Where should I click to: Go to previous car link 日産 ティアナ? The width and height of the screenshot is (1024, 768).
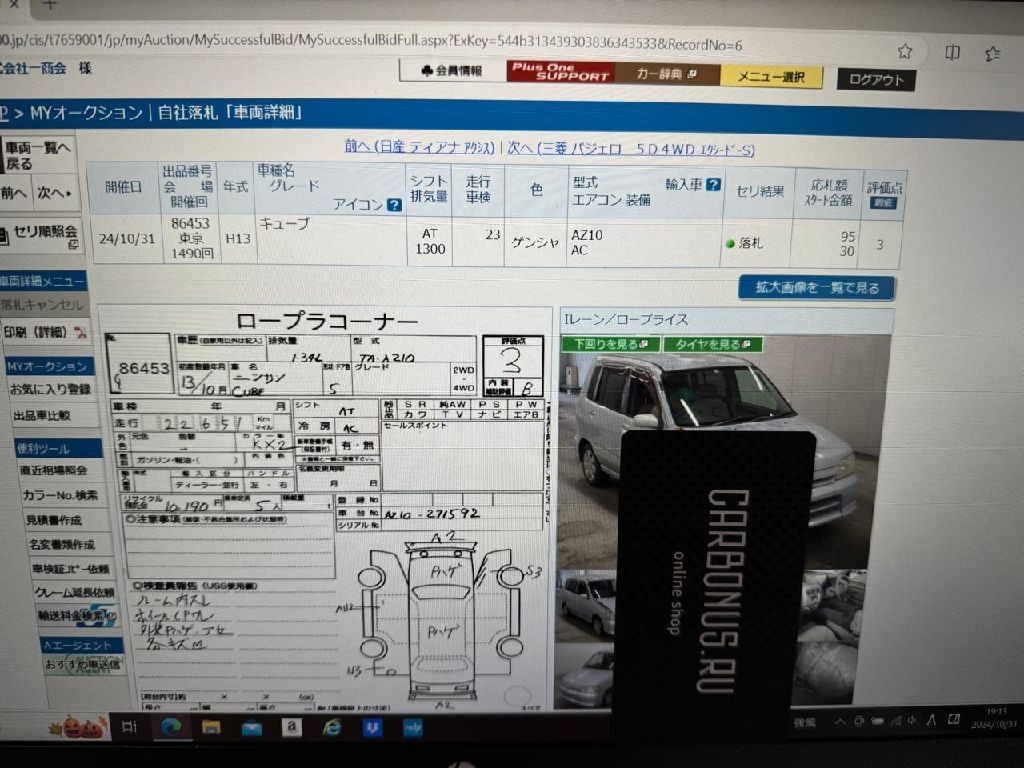tap(419, 146)
